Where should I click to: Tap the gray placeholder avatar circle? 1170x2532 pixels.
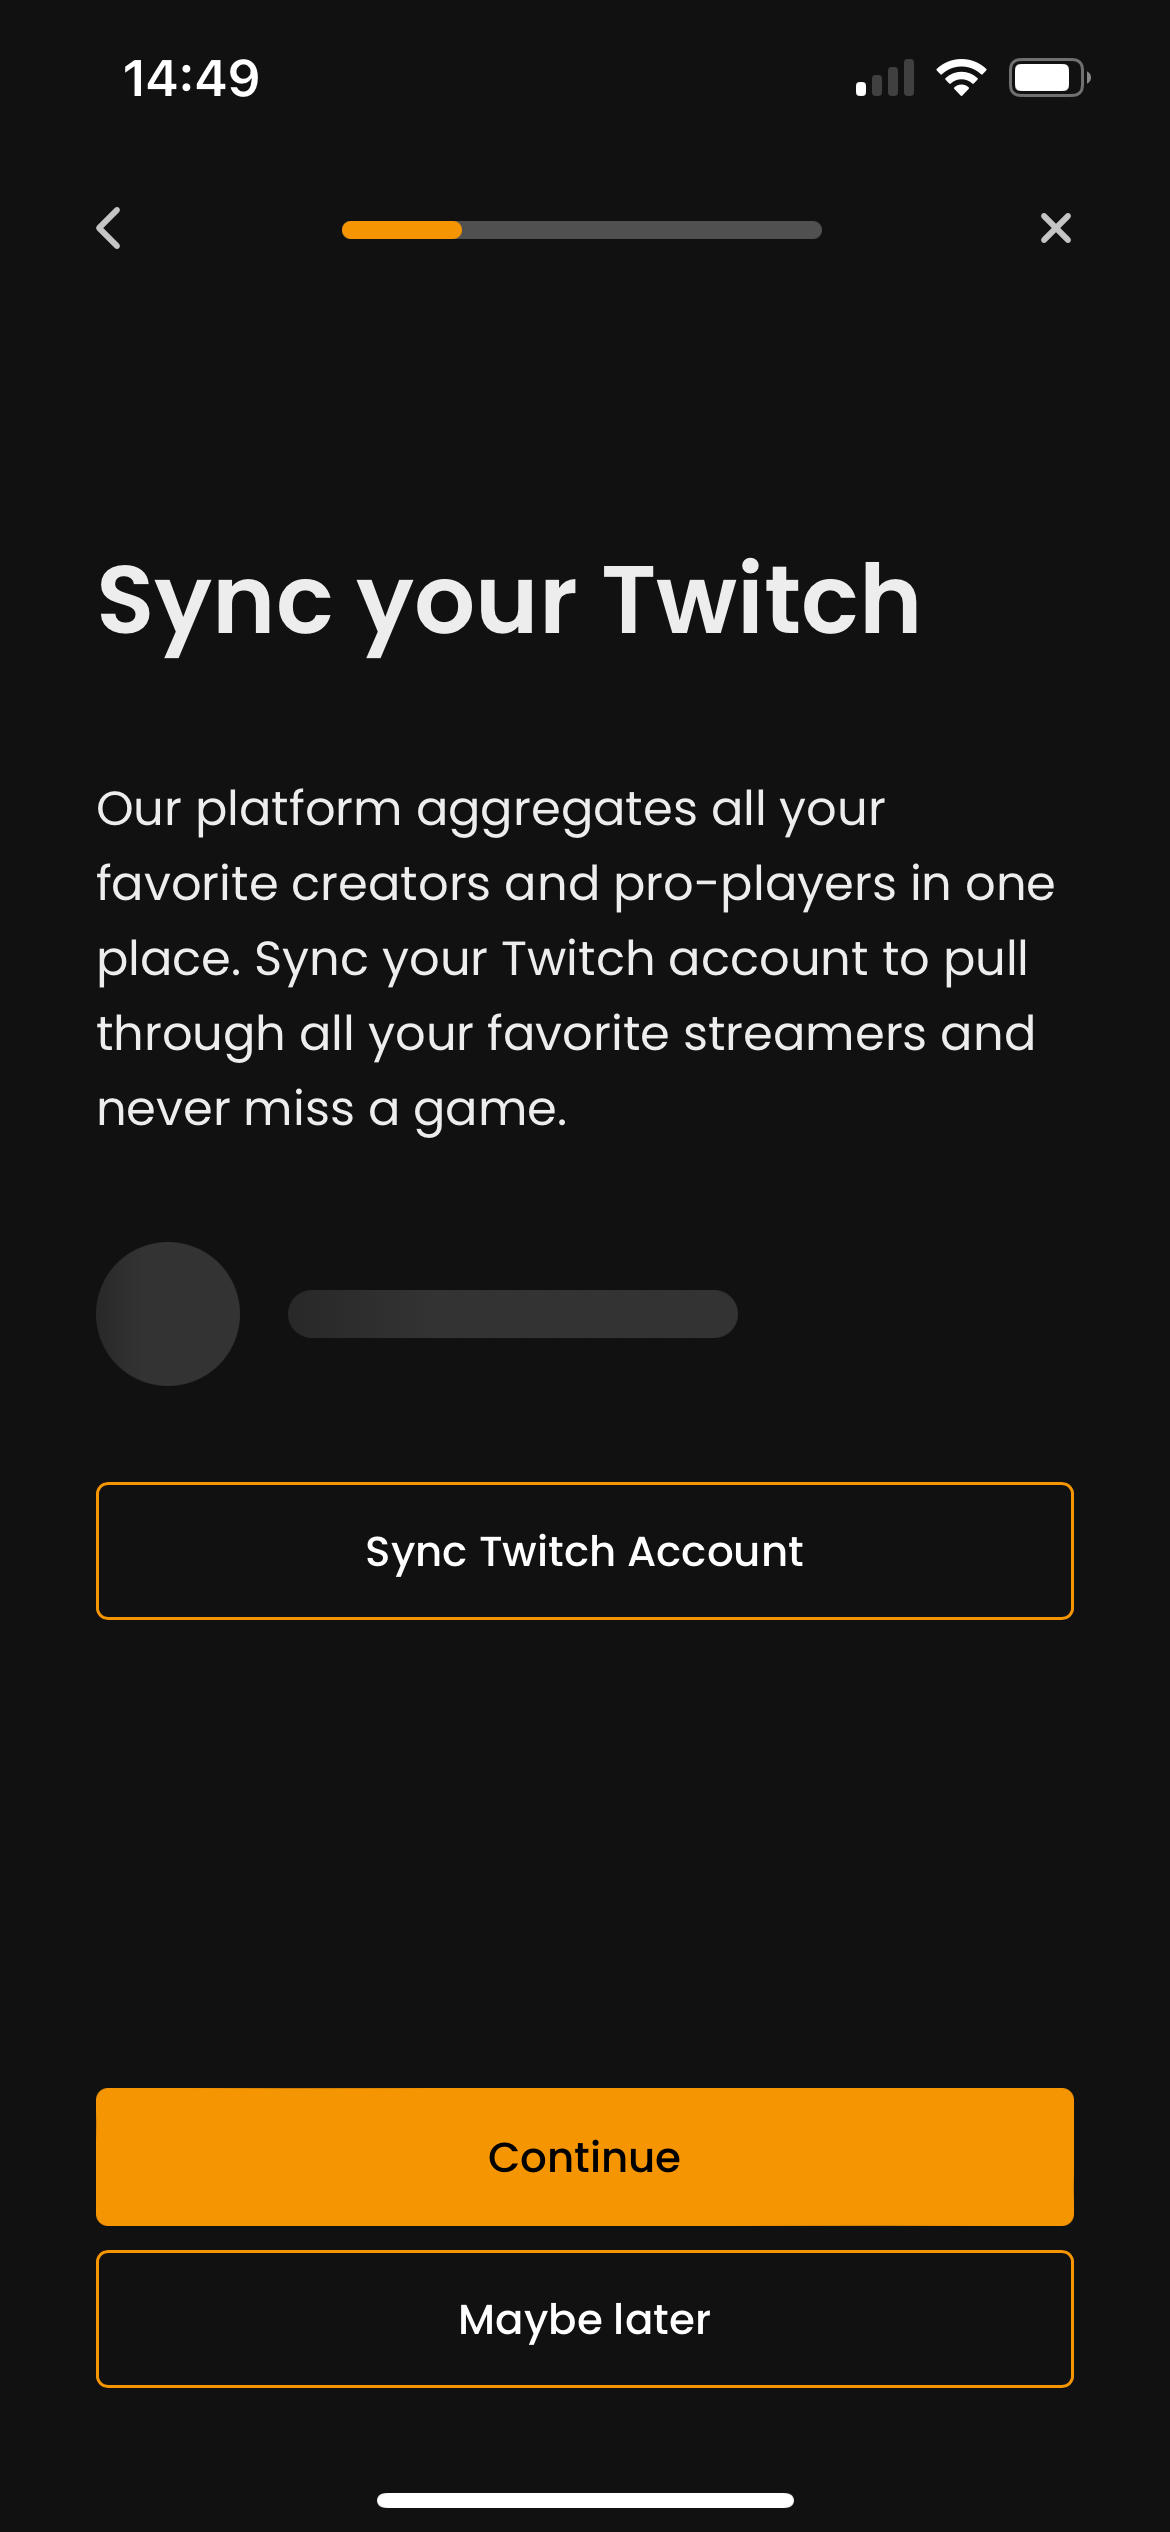pyautogui.click(x=168, y=1314)
